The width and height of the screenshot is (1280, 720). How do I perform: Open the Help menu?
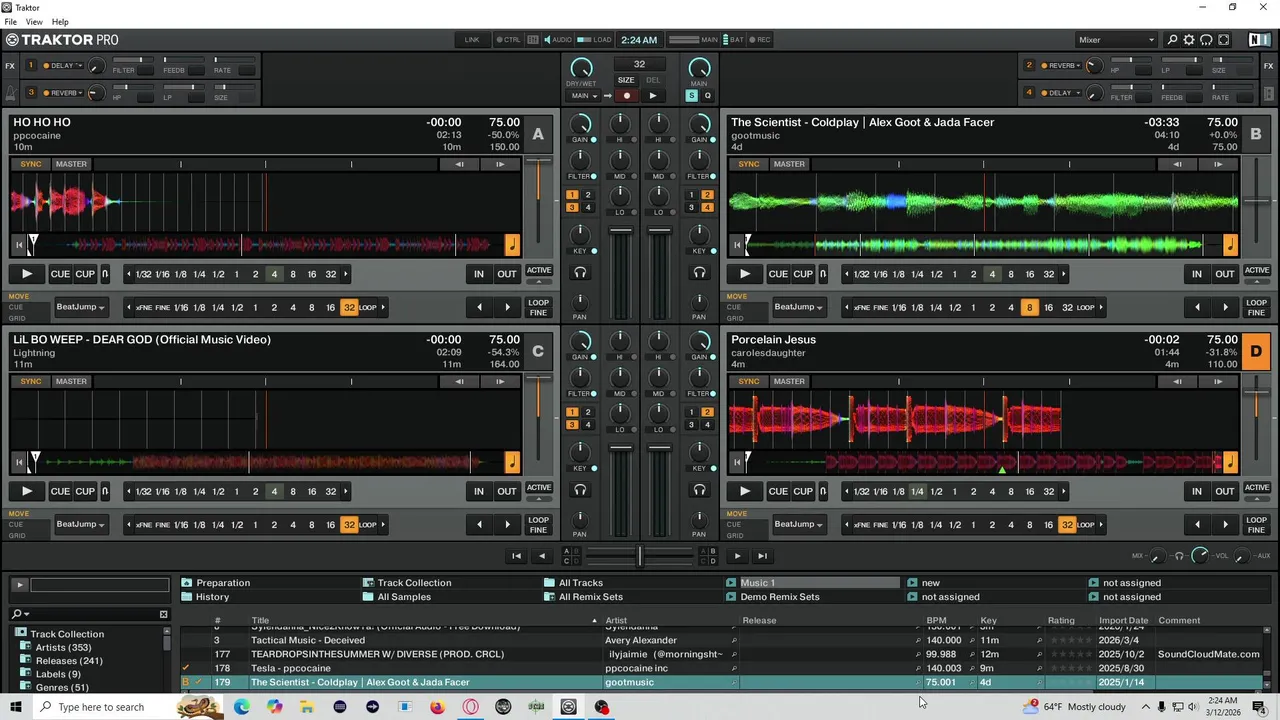click(60, 22)
